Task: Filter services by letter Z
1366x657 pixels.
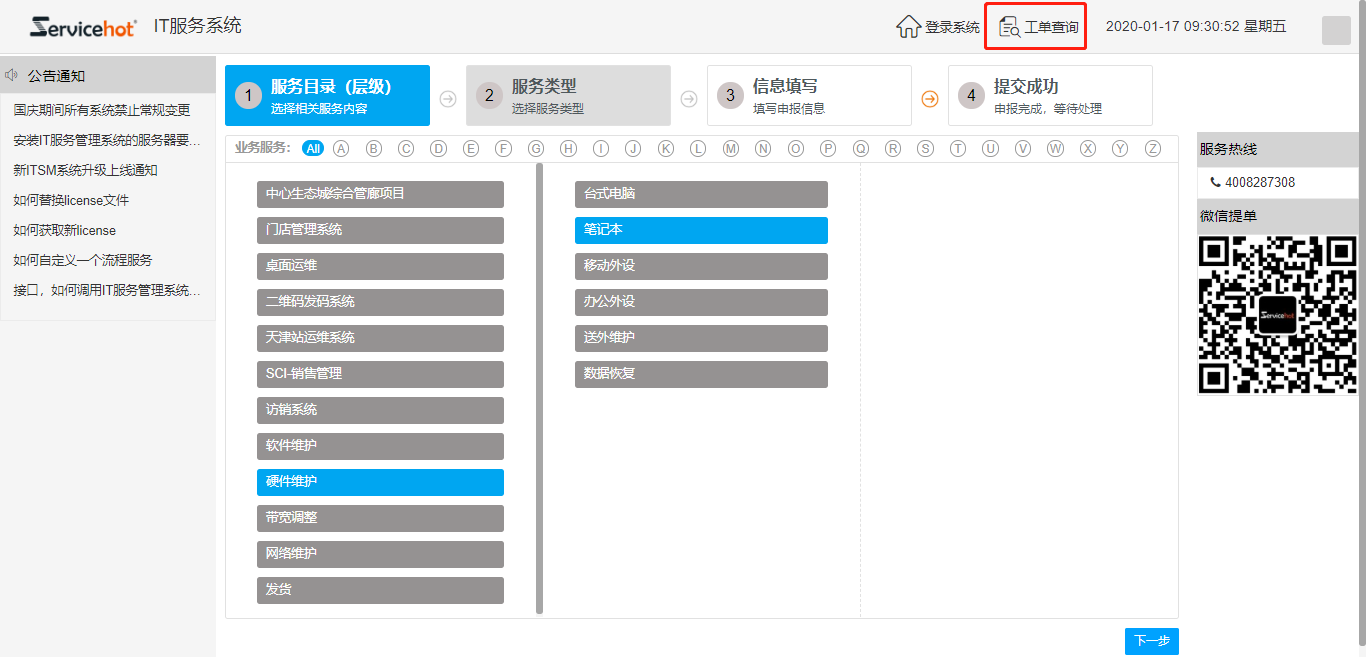Action: coord(1152,148)
